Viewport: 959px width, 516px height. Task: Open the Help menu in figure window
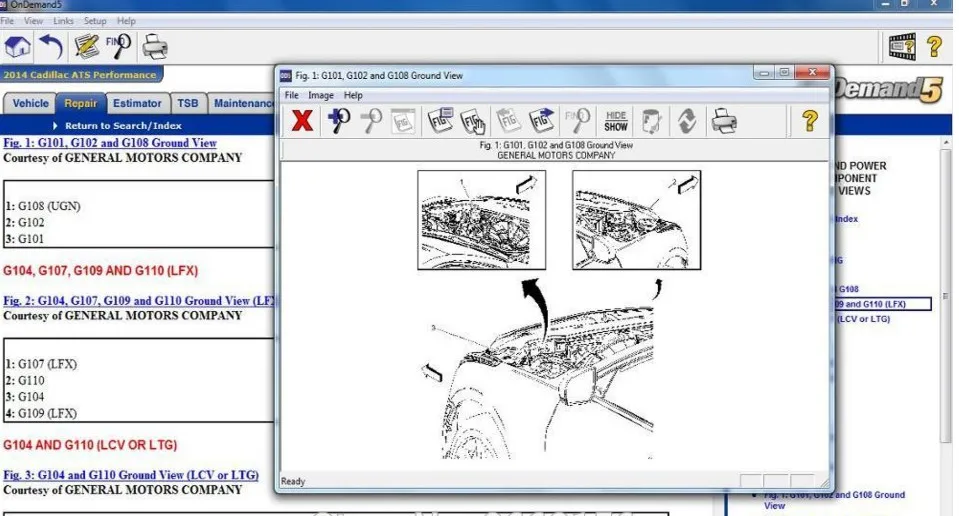tap(353, 95)
